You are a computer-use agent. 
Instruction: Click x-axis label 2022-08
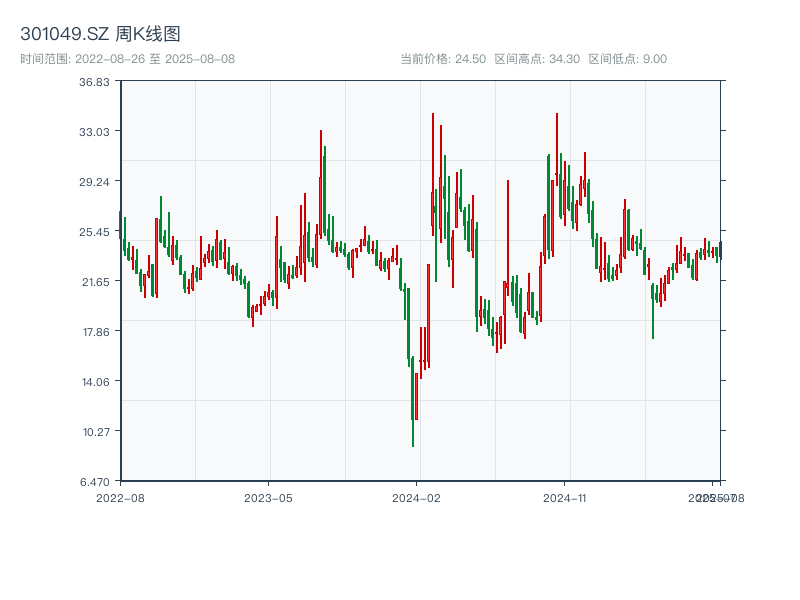point(120,498)
